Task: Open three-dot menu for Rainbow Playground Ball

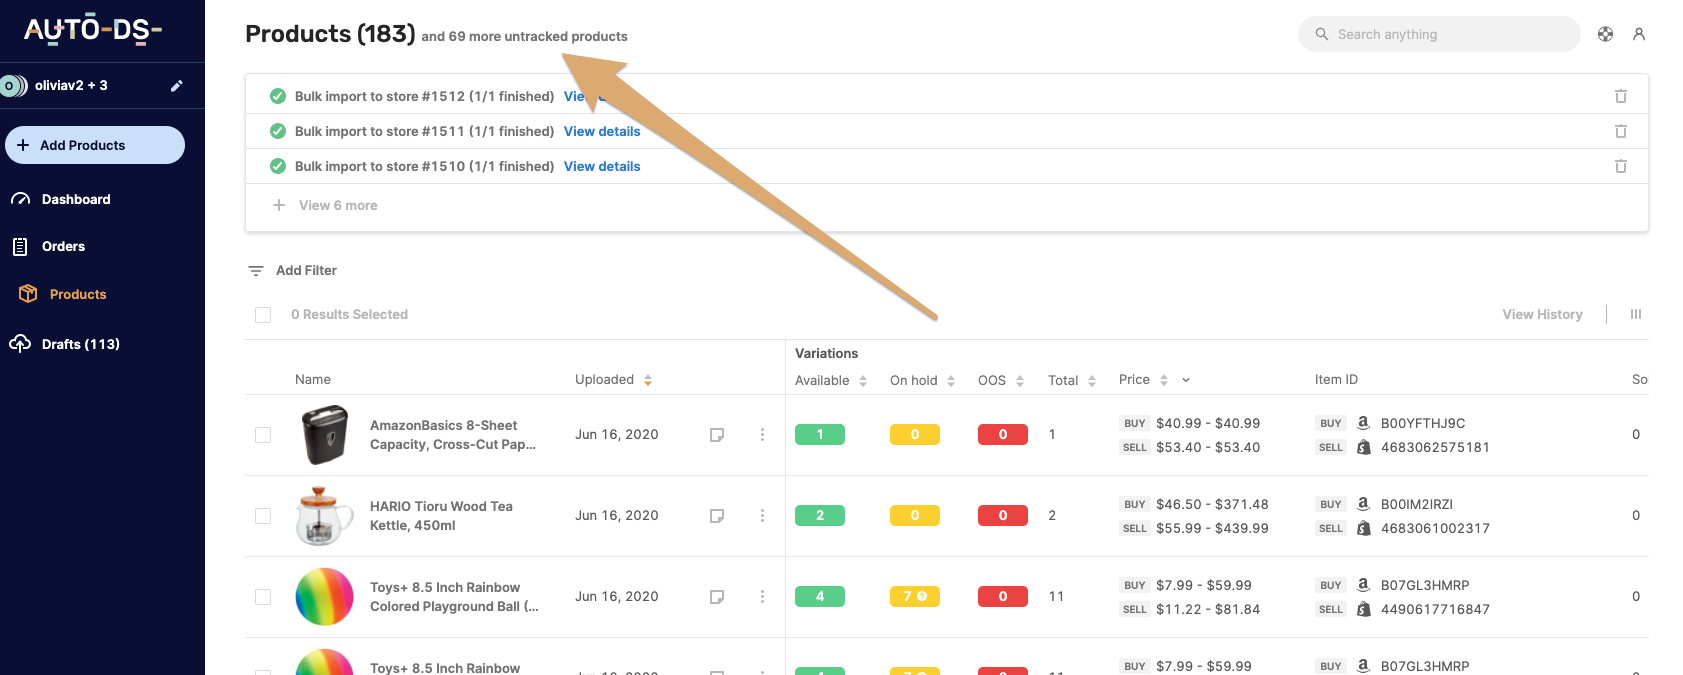Action: [762, 597]
